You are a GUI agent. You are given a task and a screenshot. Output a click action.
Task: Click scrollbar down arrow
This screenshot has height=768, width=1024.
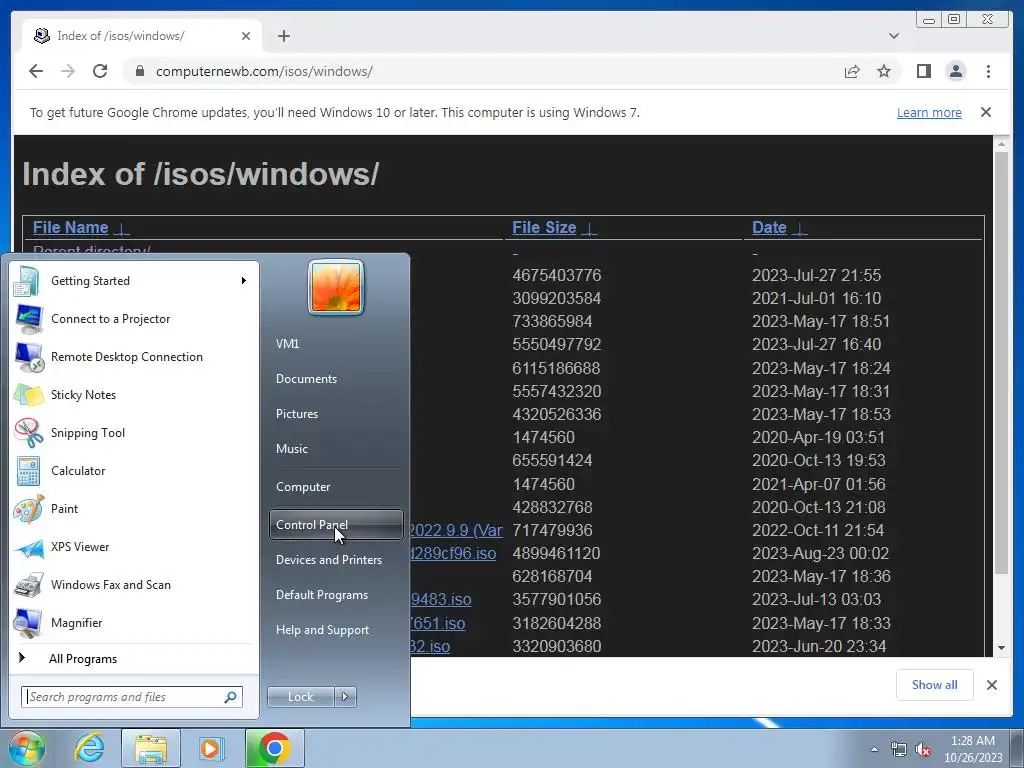(1001, 648)
